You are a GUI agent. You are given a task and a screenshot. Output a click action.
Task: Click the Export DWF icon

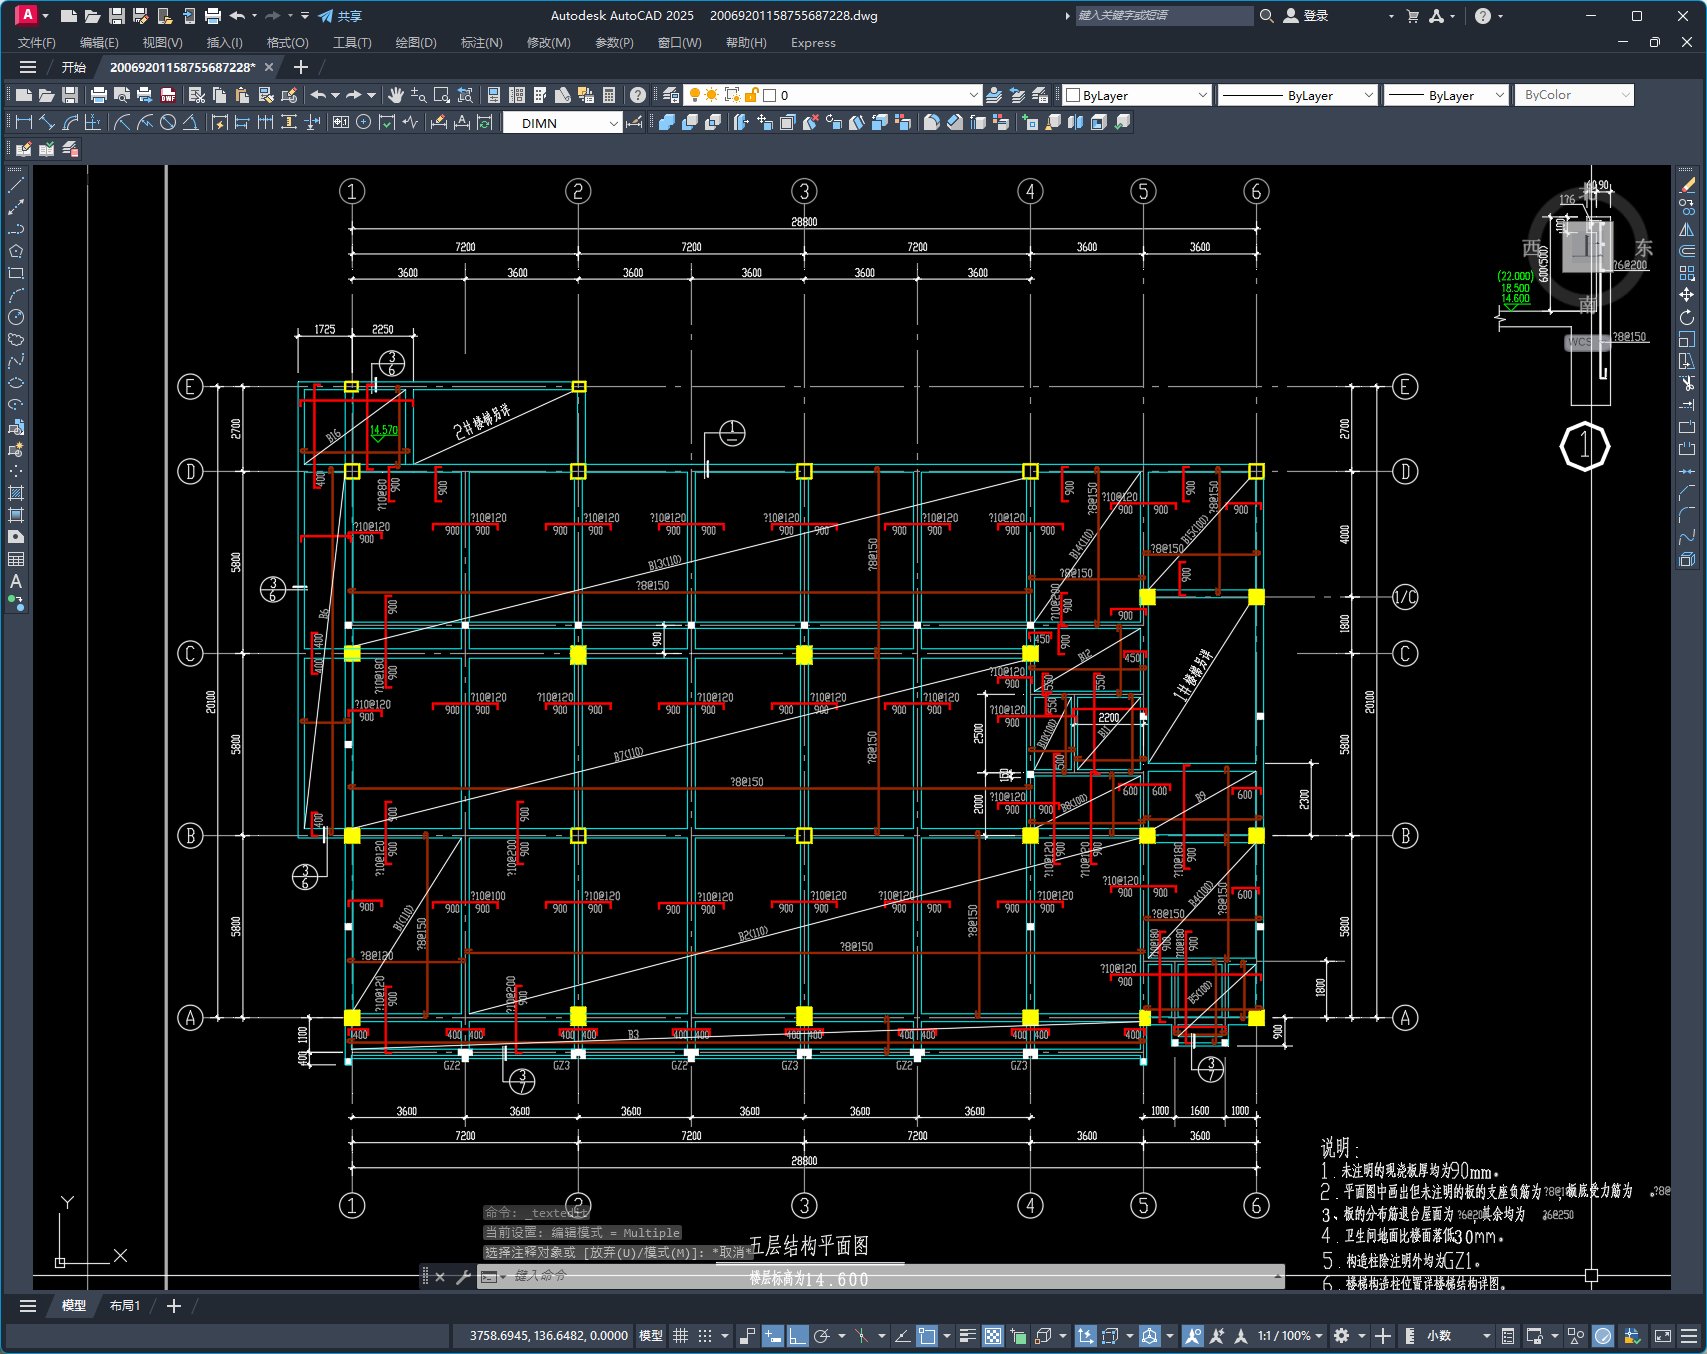[168, 95]
